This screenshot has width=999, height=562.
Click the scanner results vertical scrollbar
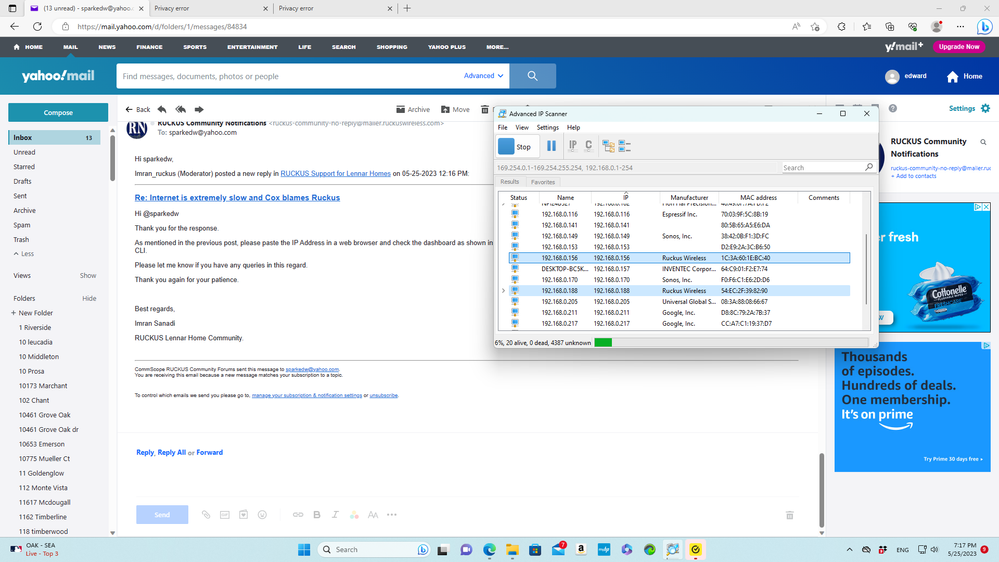(x=866, y=268)
